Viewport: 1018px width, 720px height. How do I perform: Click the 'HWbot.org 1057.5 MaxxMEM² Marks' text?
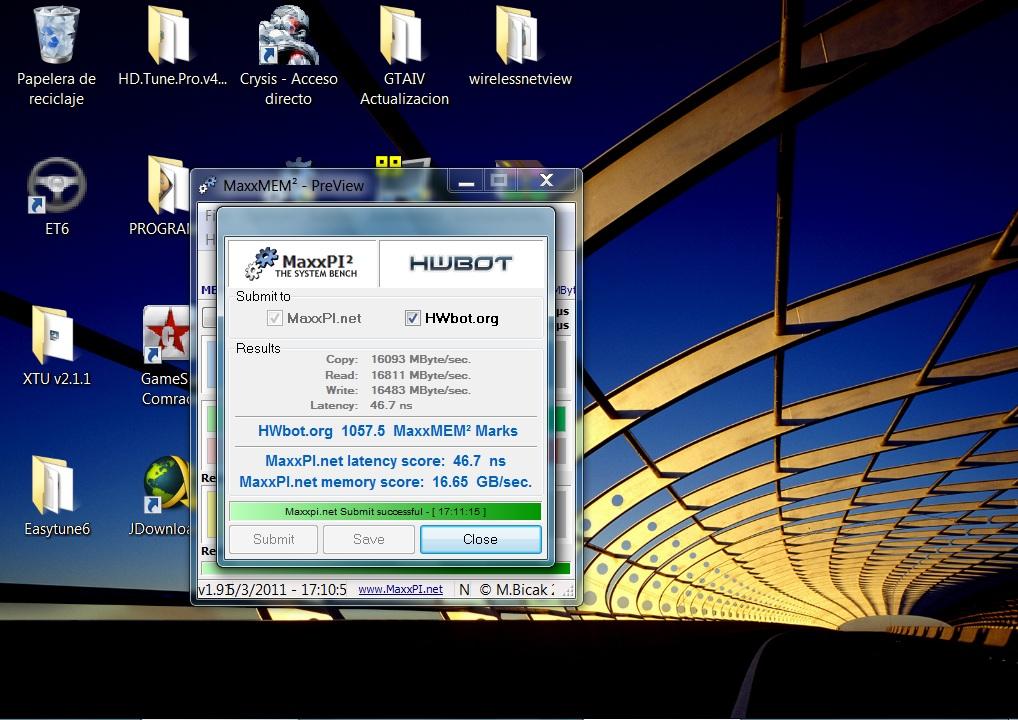[x=388, y=431]
